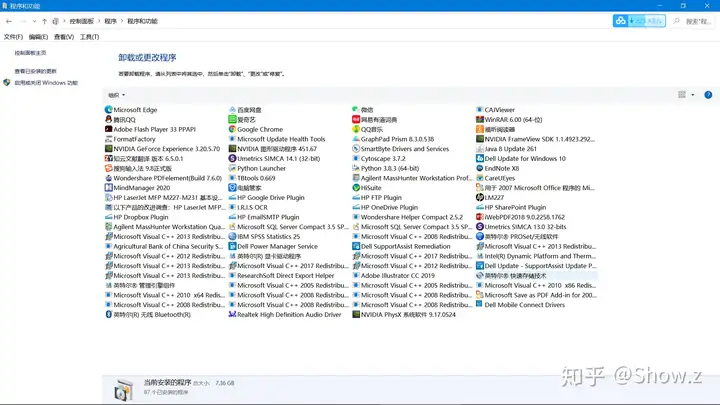
Task: Select SmartByte Drivers and Services entry
Action: pos(401,149)
